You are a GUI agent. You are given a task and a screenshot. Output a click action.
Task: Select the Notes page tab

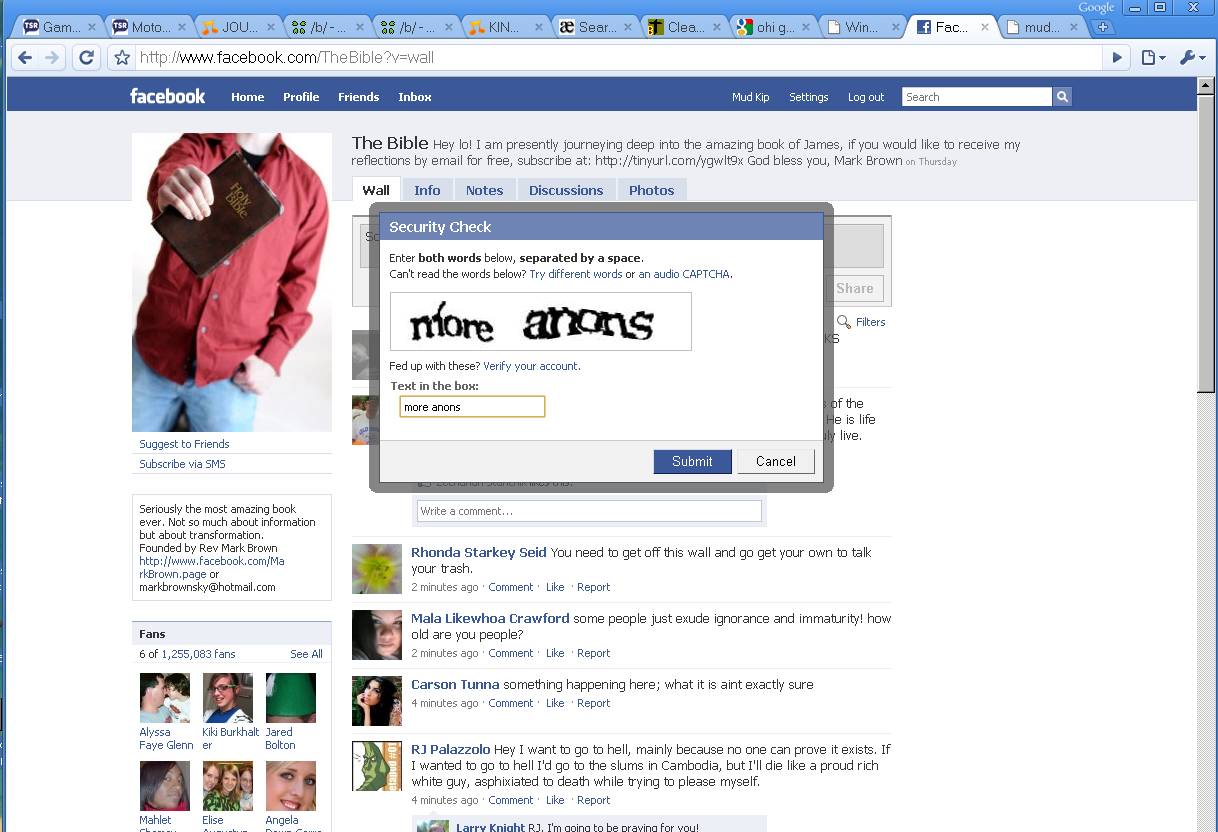tap(485, 190)
